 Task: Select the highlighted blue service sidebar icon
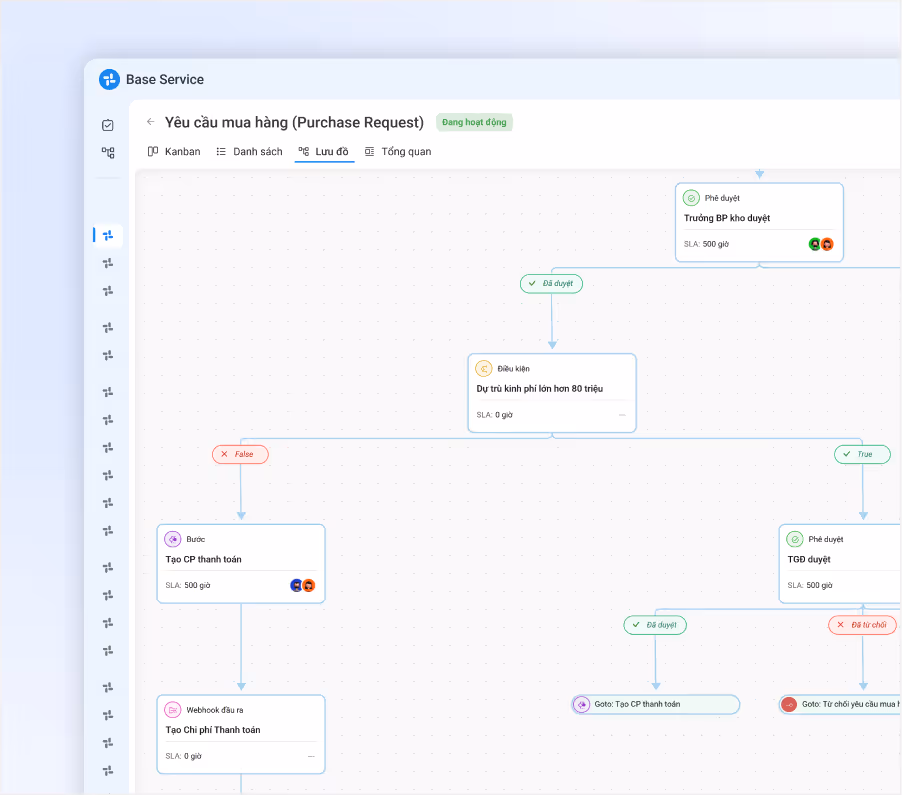tap(108, 235)
